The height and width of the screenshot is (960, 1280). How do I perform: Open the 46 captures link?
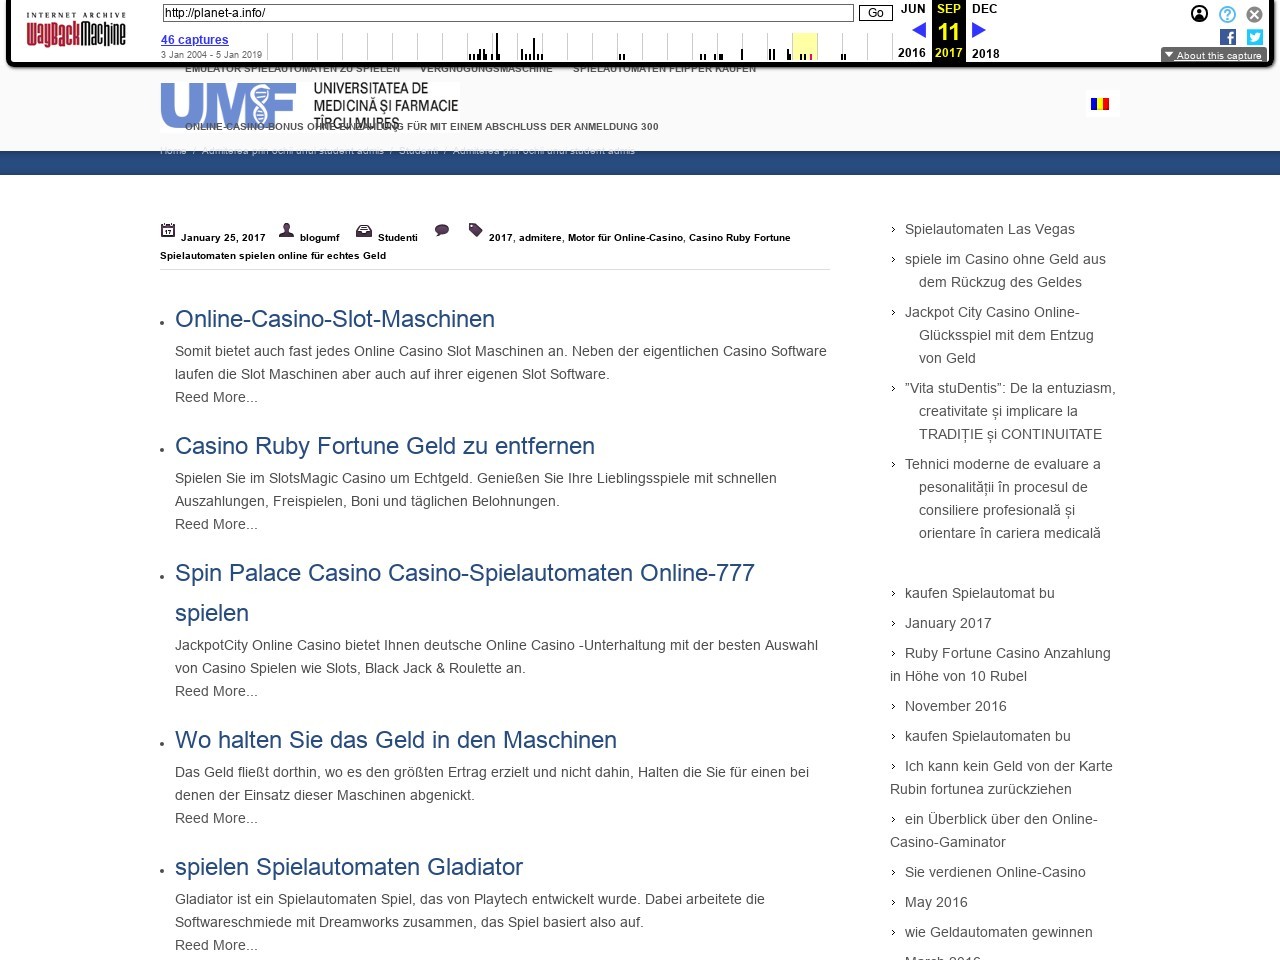(194, 40)
